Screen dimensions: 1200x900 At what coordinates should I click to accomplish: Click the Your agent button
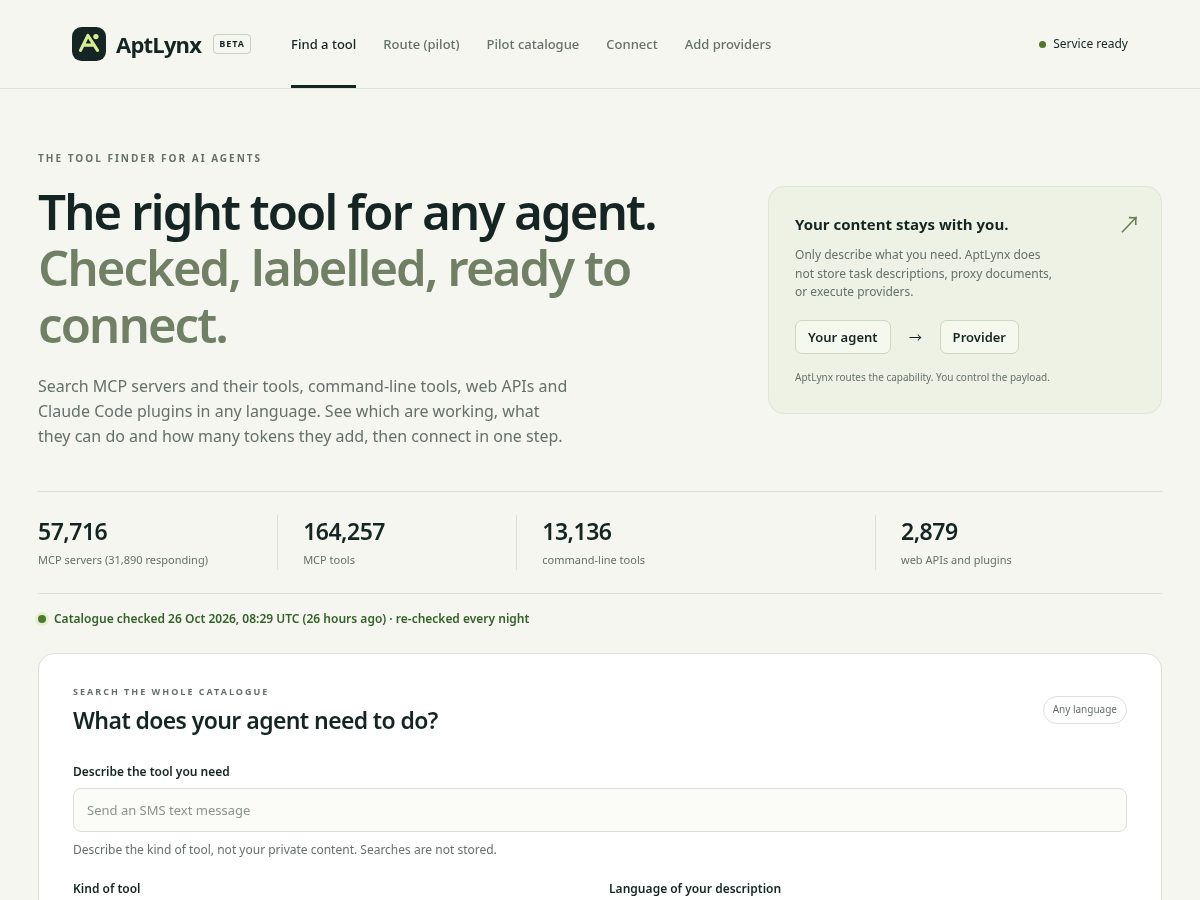tap(842, 337)
